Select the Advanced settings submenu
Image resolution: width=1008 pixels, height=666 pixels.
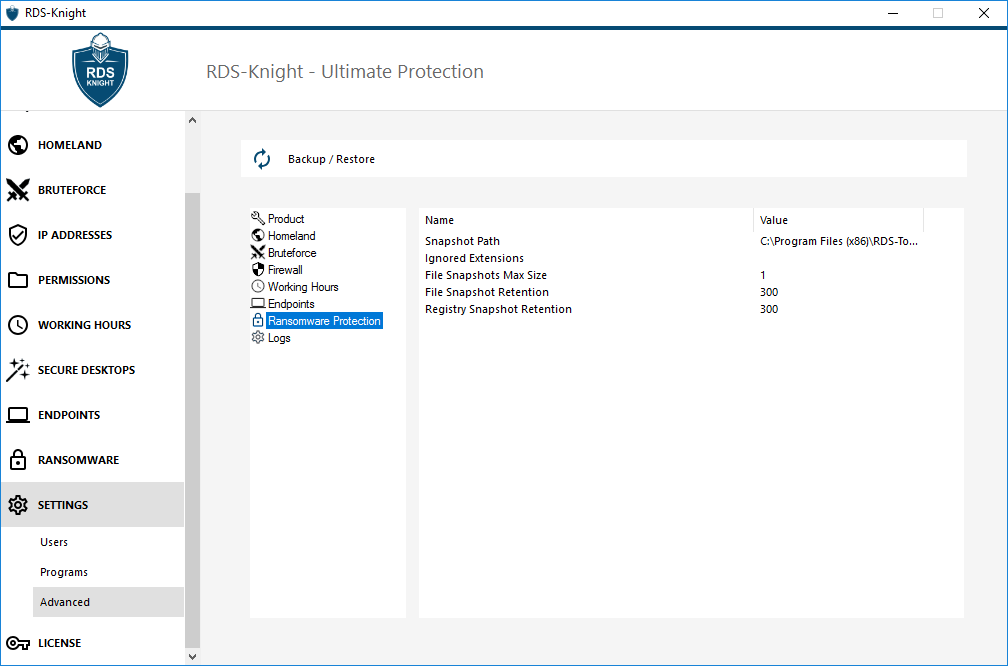(x=108, y=602)
